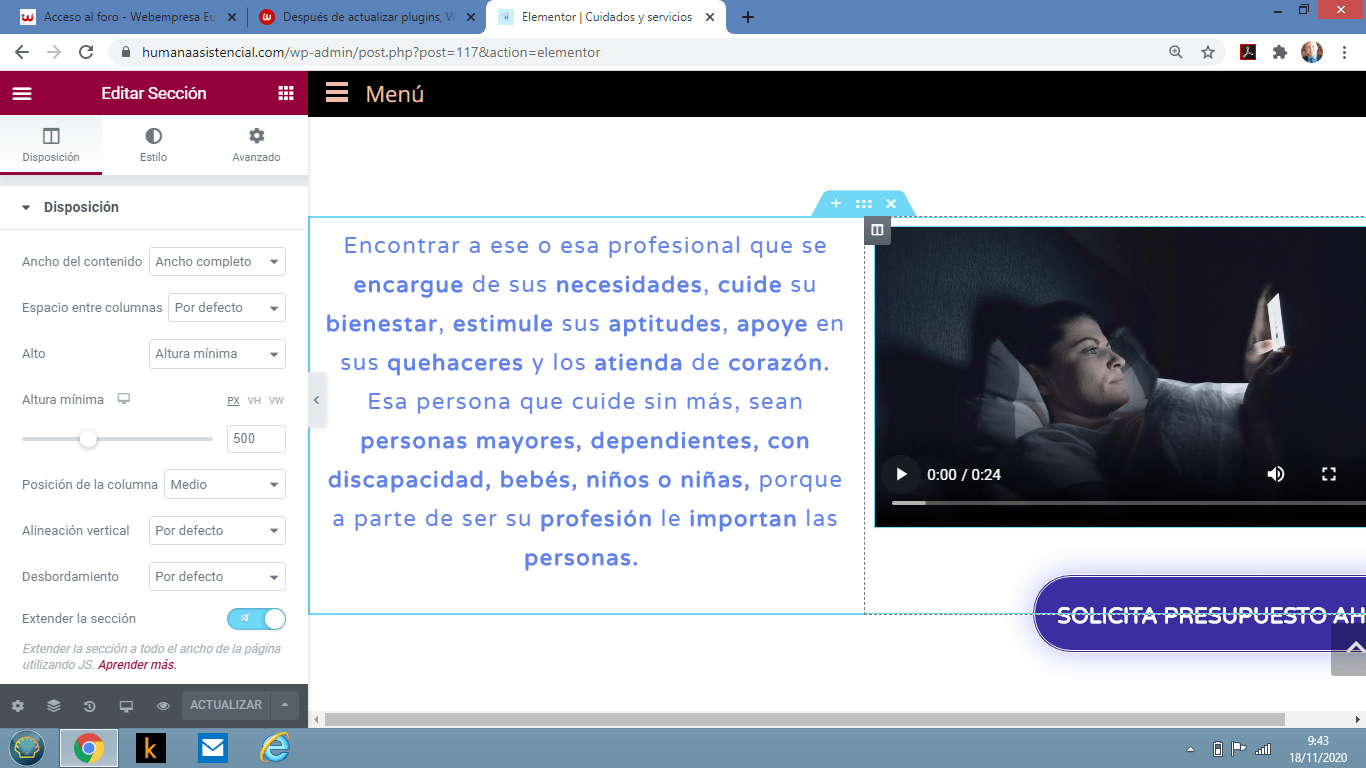
Task: Select the VW unit for Altura mínima
Action: 276,400
